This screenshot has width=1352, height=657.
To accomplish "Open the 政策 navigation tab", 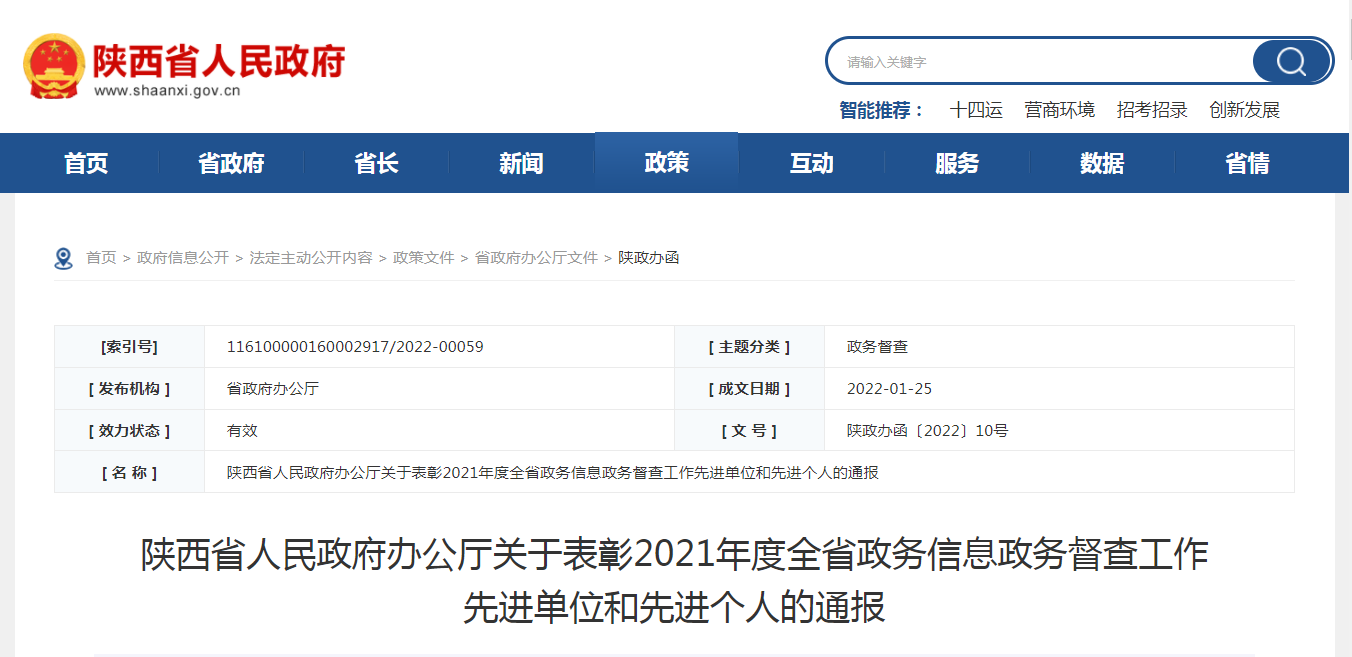I will pos(666,162).
